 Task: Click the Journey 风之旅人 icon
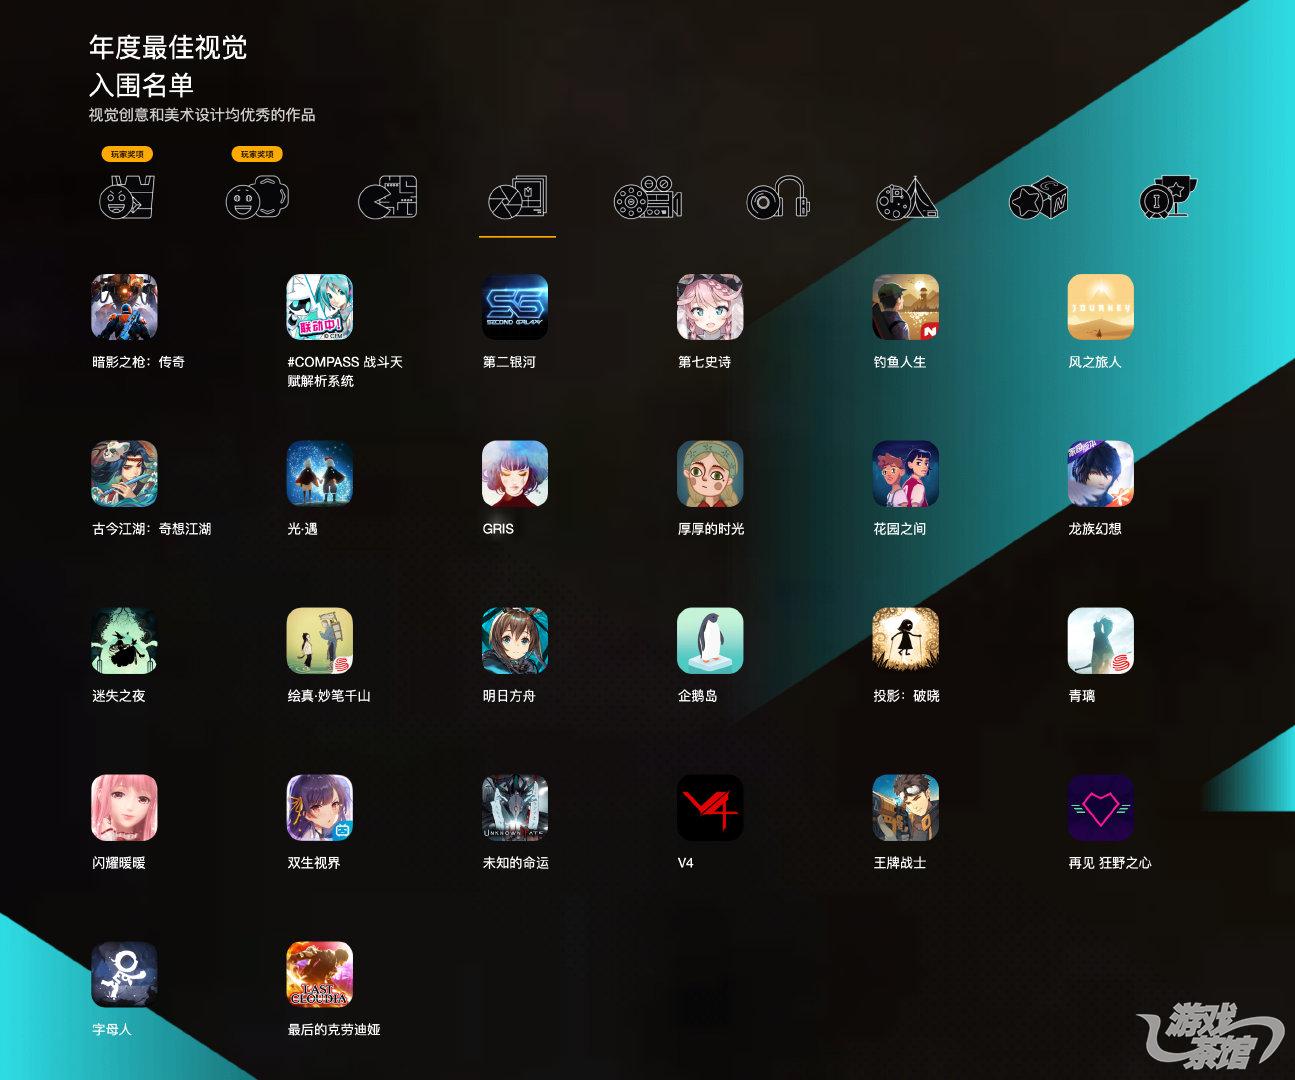tap(1101, 307)
